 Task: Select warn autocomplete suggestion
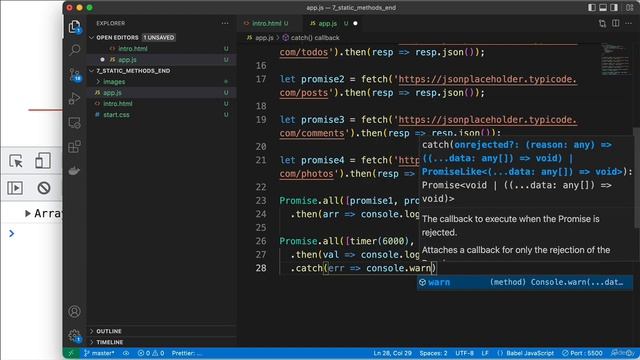[x=525, y=282]
